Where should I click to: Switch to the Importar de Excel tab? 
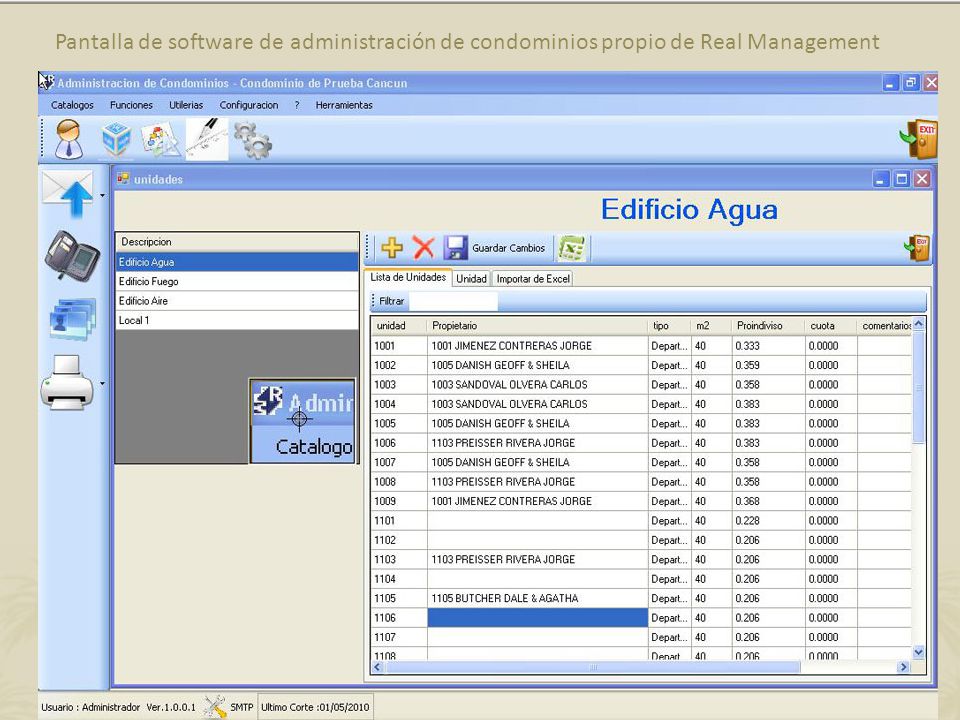pos(533,279)
